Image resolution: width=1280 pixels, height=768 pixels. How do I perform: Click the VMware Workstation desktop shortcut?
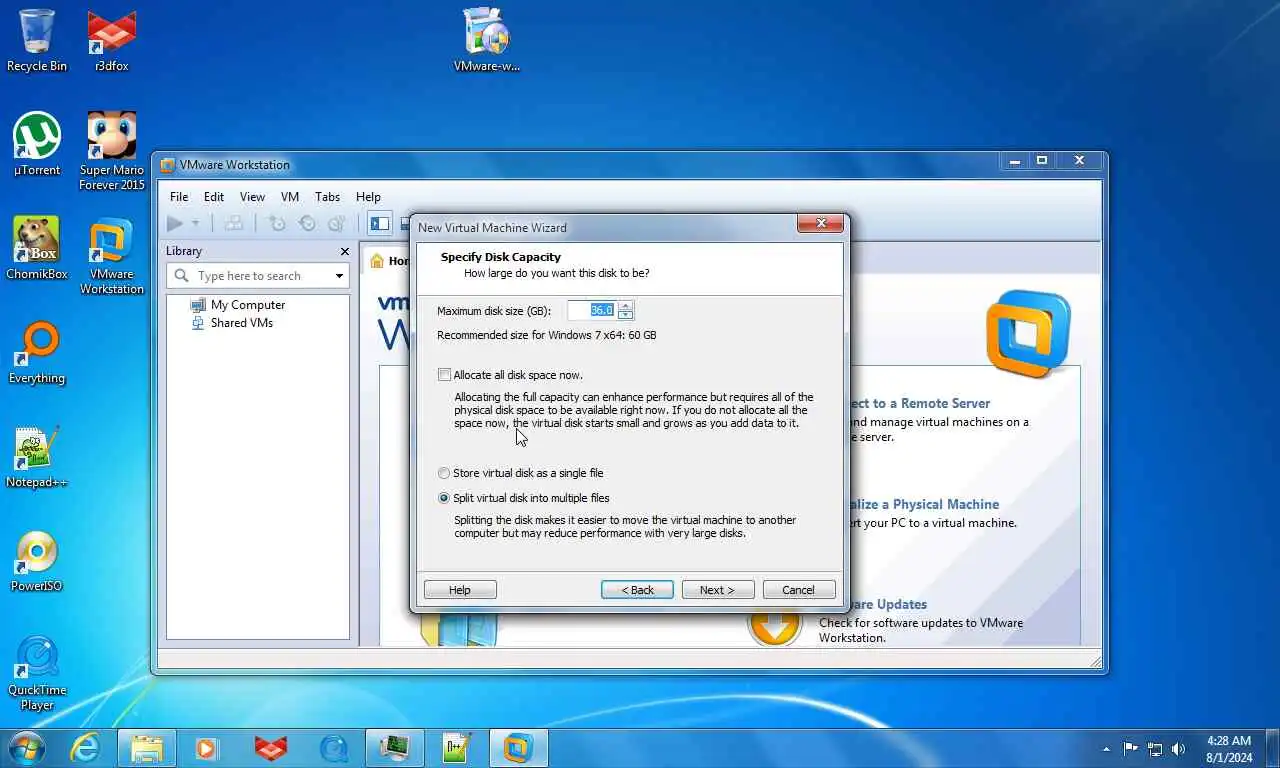click(x=111, y=255)
